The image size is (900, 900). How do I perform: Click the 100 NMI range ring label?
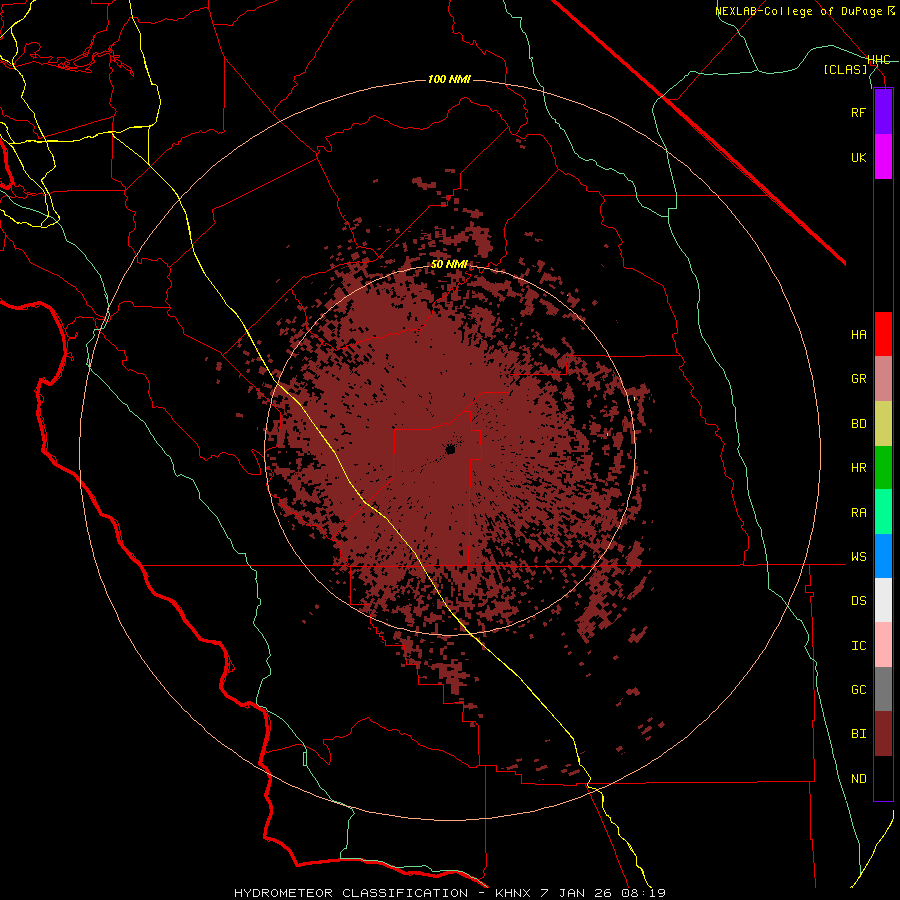[x=449, y=79]
